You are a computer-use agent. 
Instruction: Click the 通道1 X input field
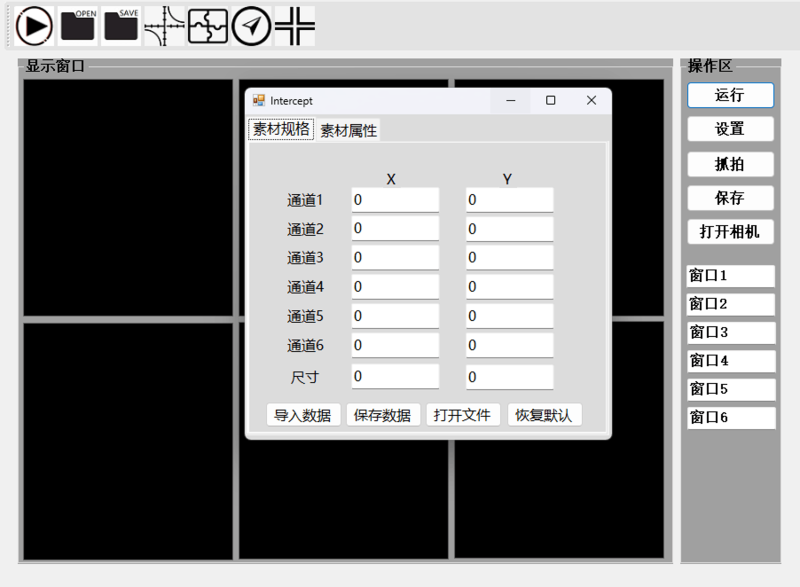coord(395,200)
